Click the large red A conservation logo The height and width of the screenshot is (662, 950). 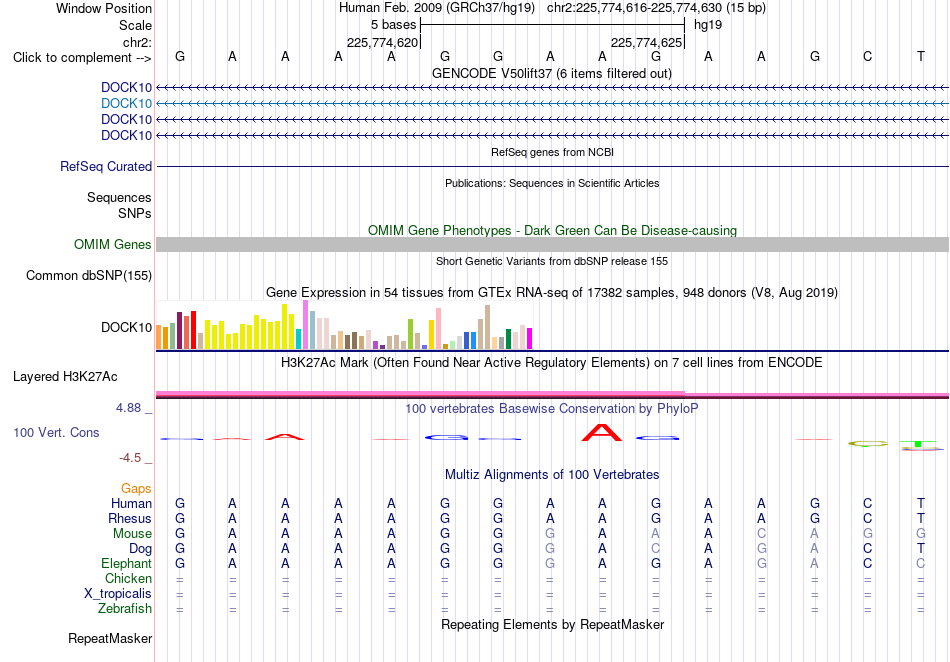[x=602, y=432]
